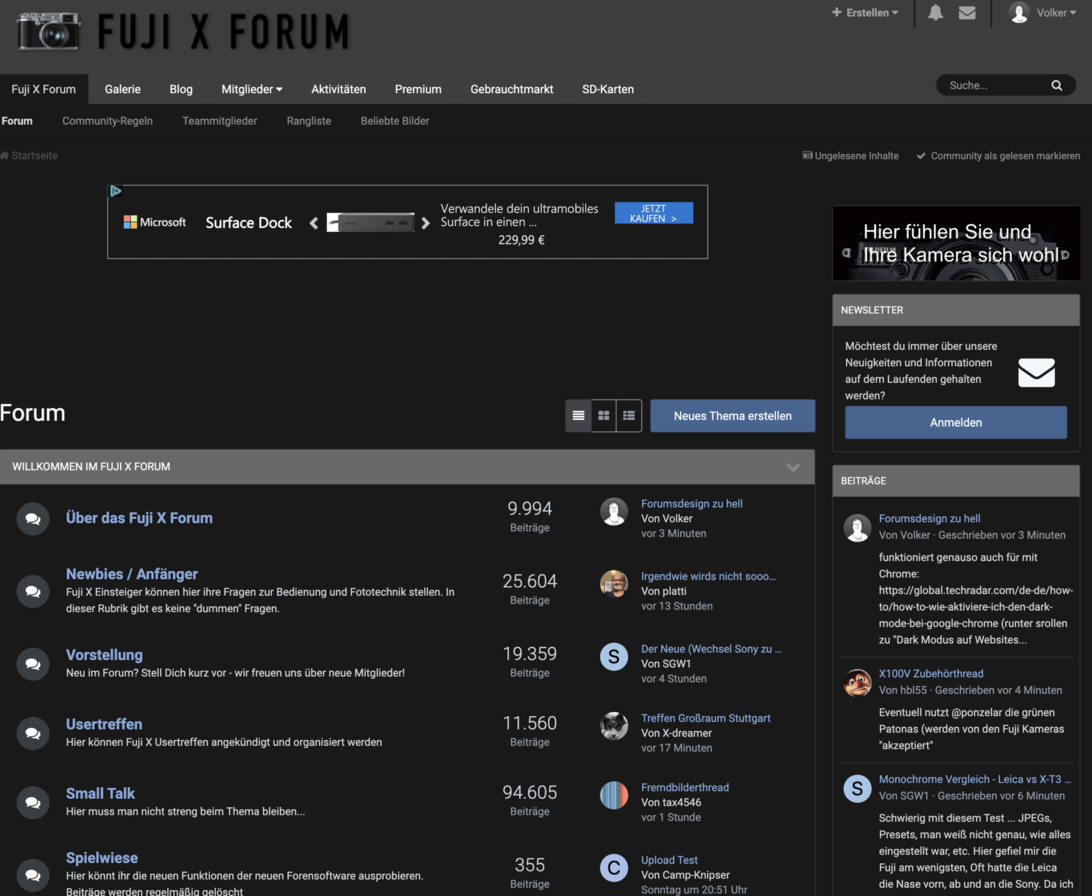
Task: Open the Erstellen dropdown menu
Action: [865, 13]
